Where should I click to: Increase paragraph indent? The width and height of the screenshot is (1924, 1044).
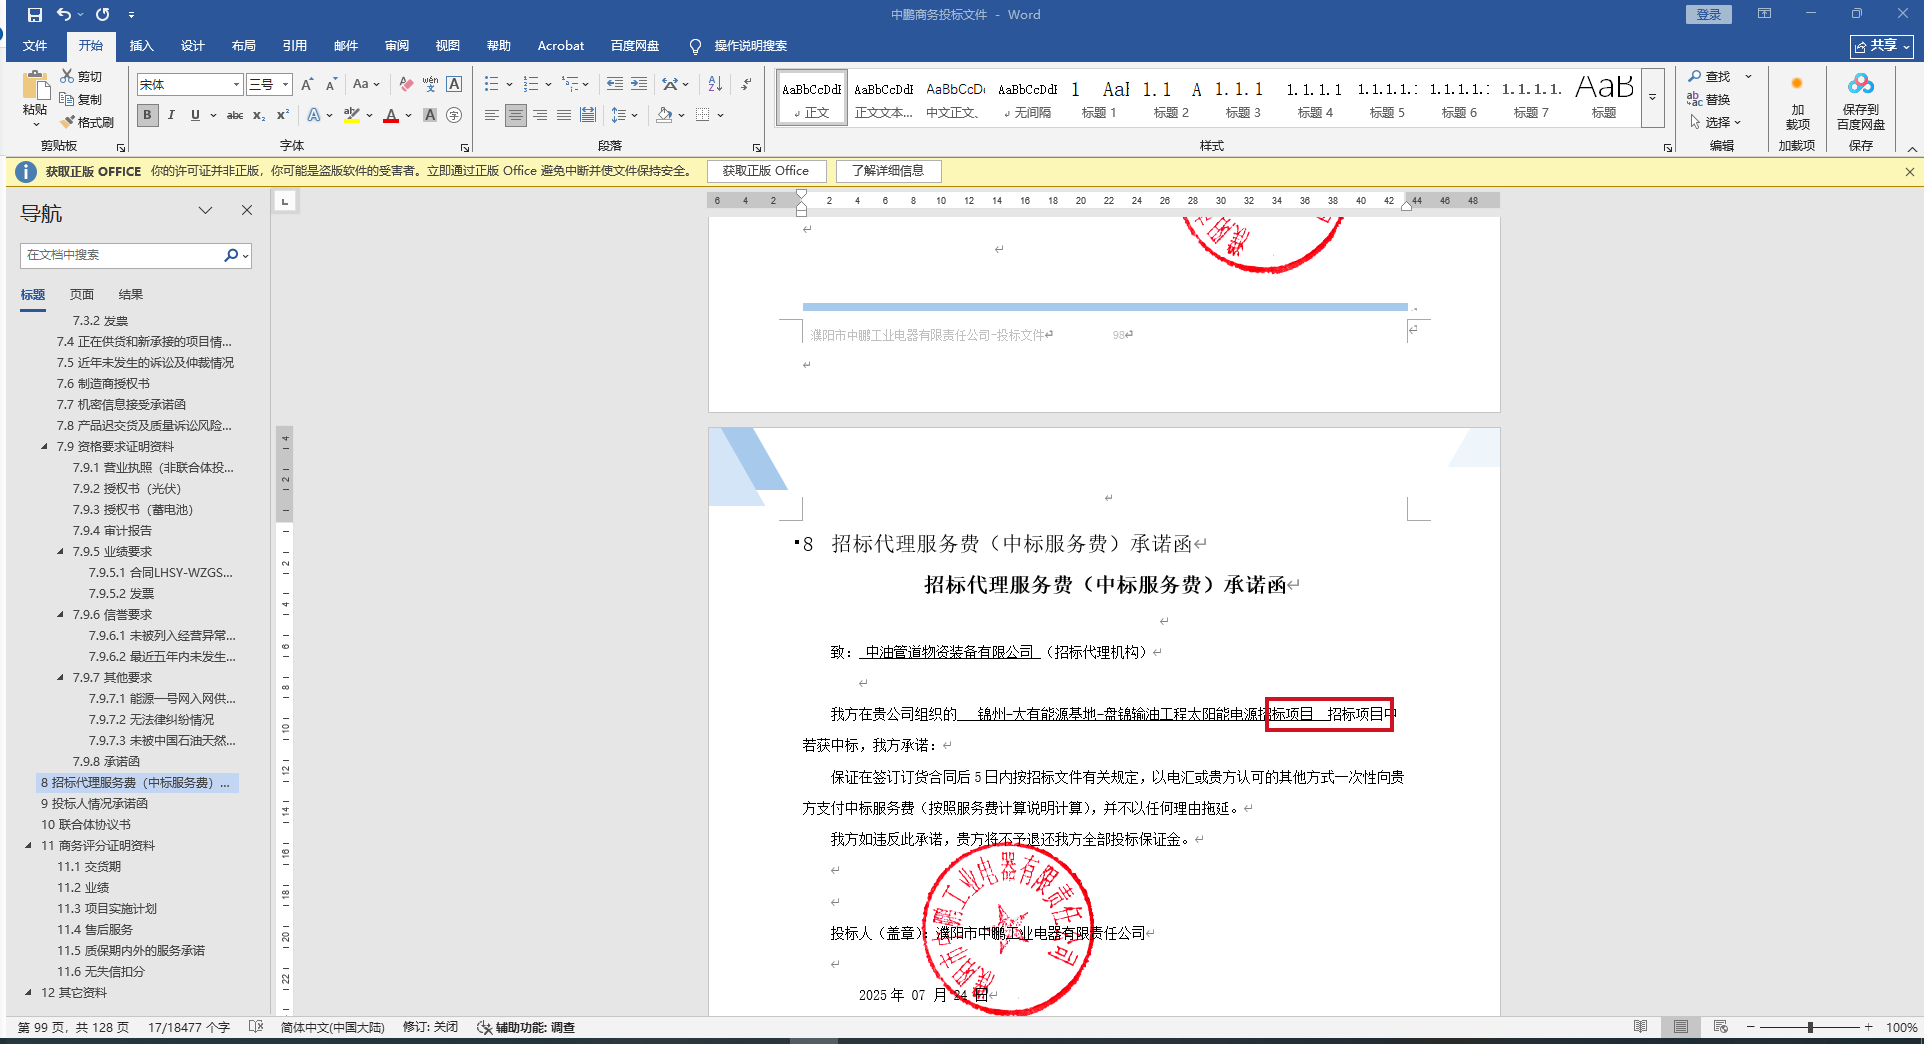(x=639, y=85)
